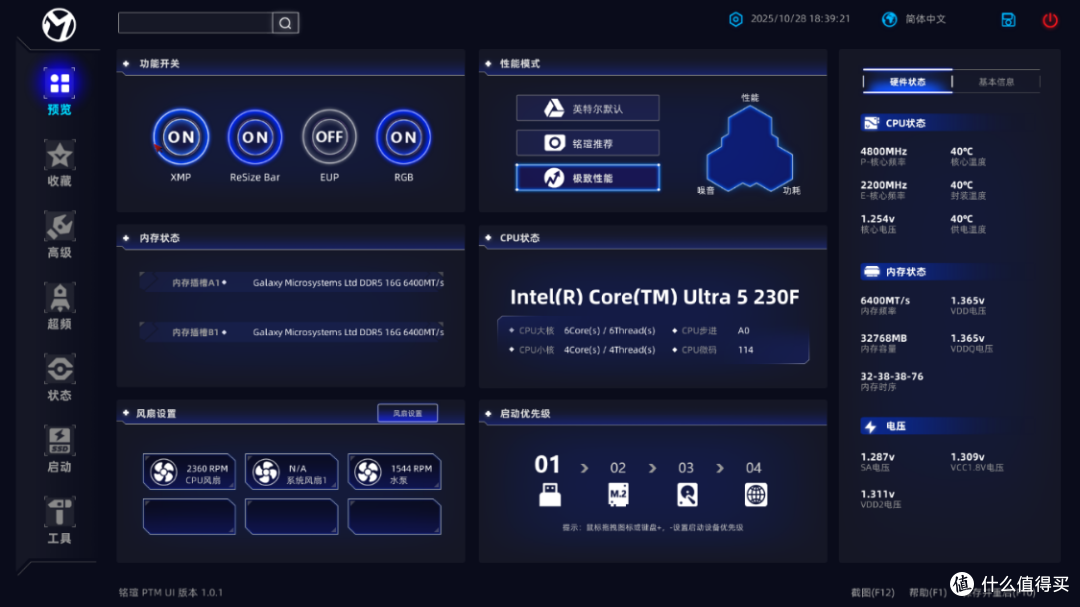The image size is (1080, 607).
Task: Click the 32768MB memory capacity value
Action: [x=884, y=338]
